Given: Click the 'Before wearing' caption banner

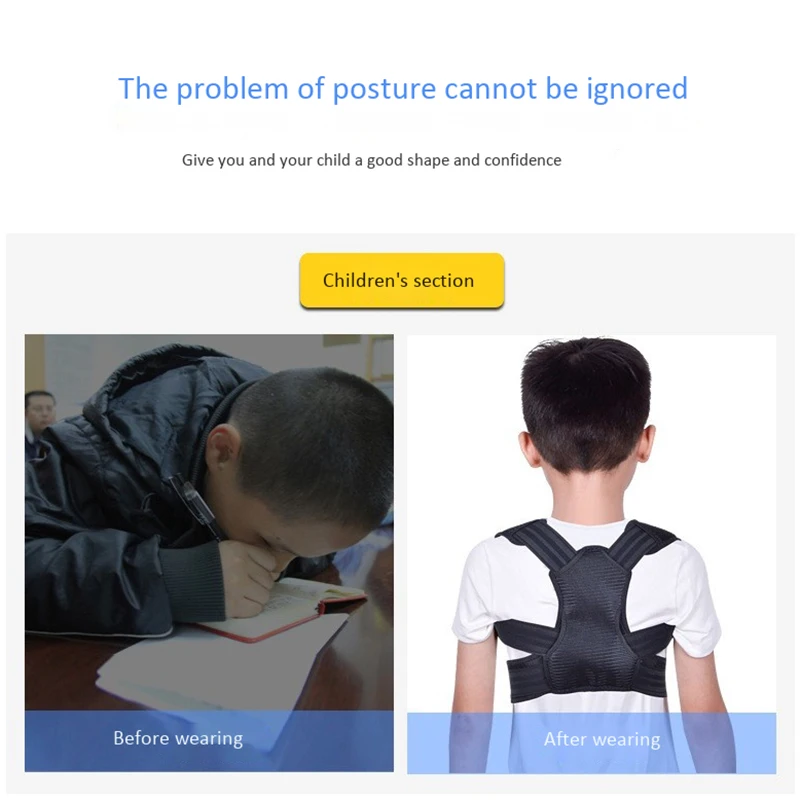Looking at the screenshot, I should point(209,741).
